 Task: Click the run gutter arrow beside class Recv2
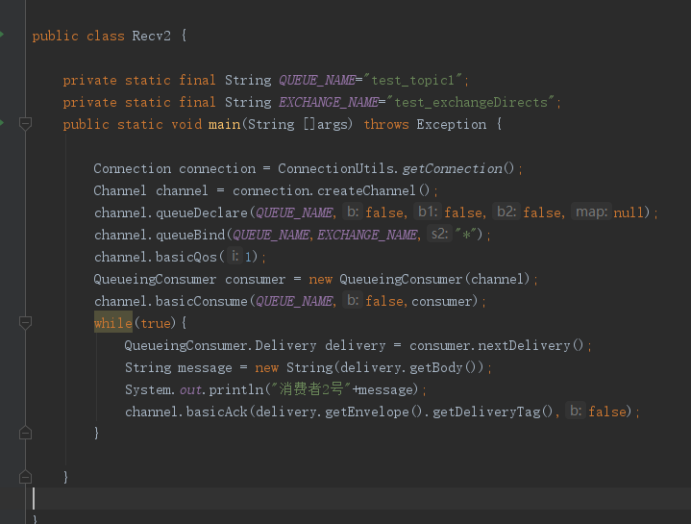[2, 34]
